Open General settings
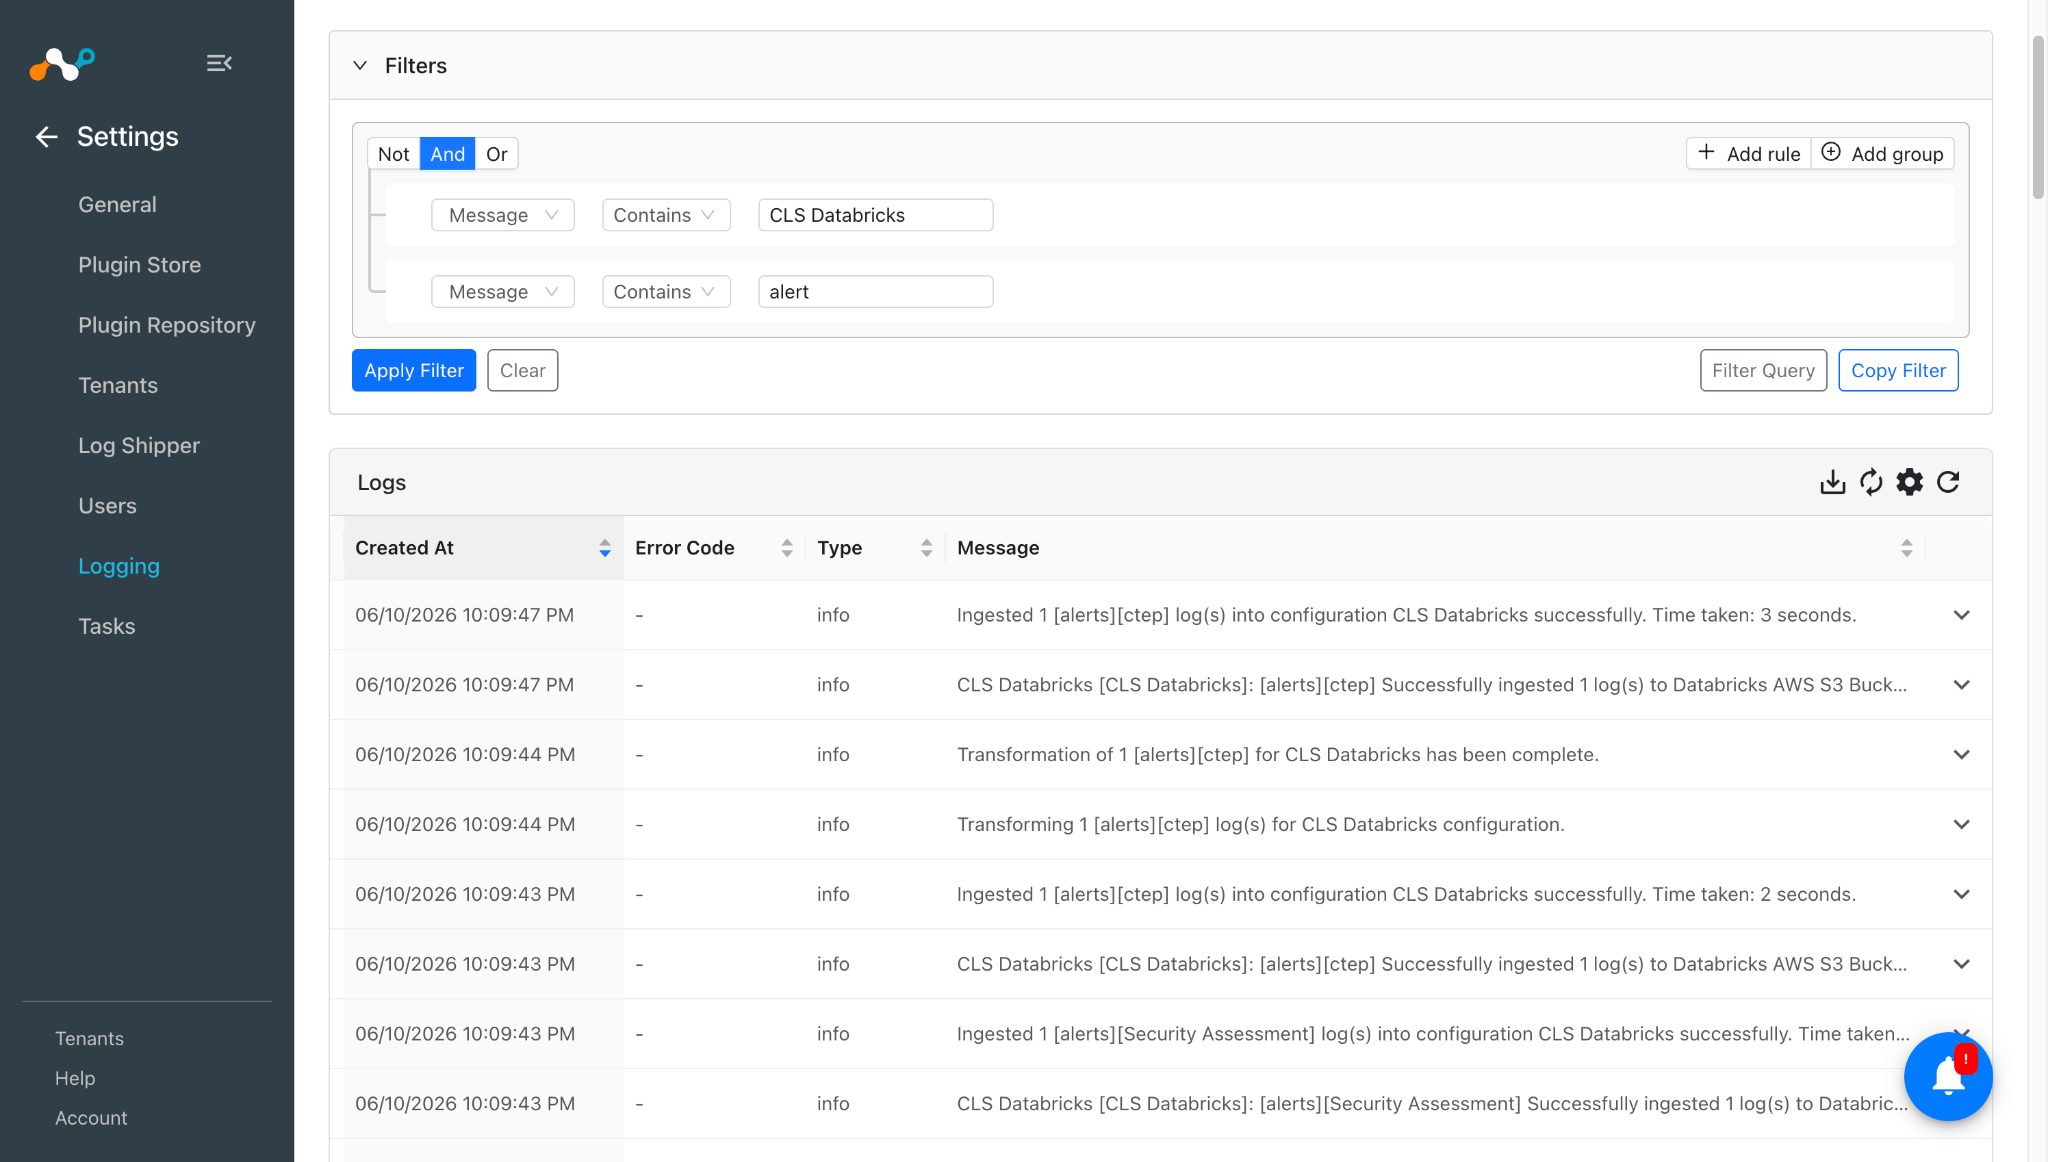 click(x=117, y=205)
